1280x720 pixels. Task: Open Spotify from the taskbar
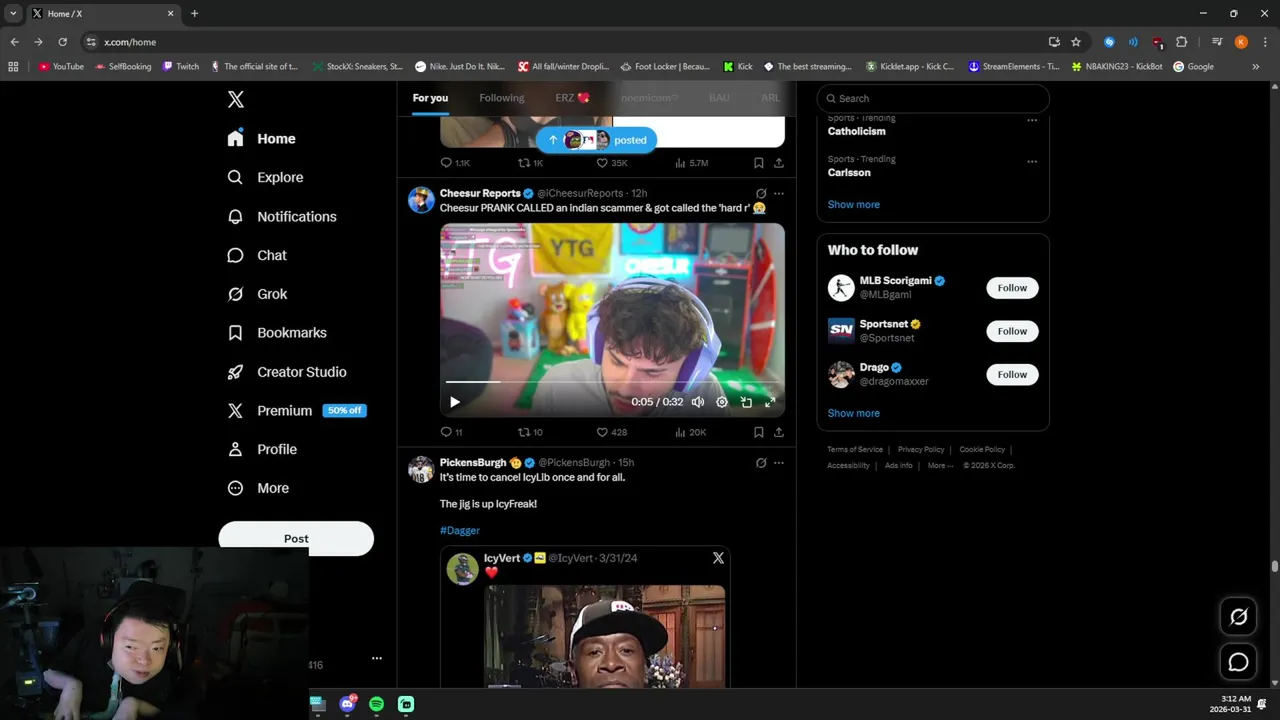(376, 704)
